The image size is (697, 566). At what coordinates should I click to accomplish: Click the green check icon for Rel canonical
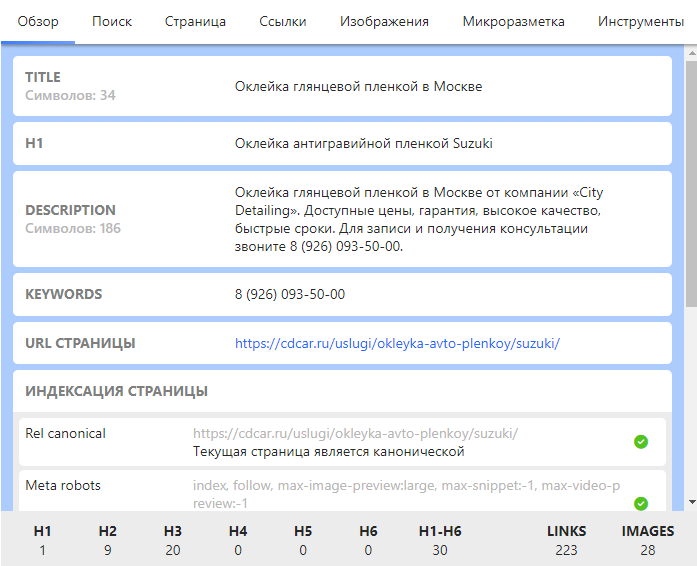641,442
